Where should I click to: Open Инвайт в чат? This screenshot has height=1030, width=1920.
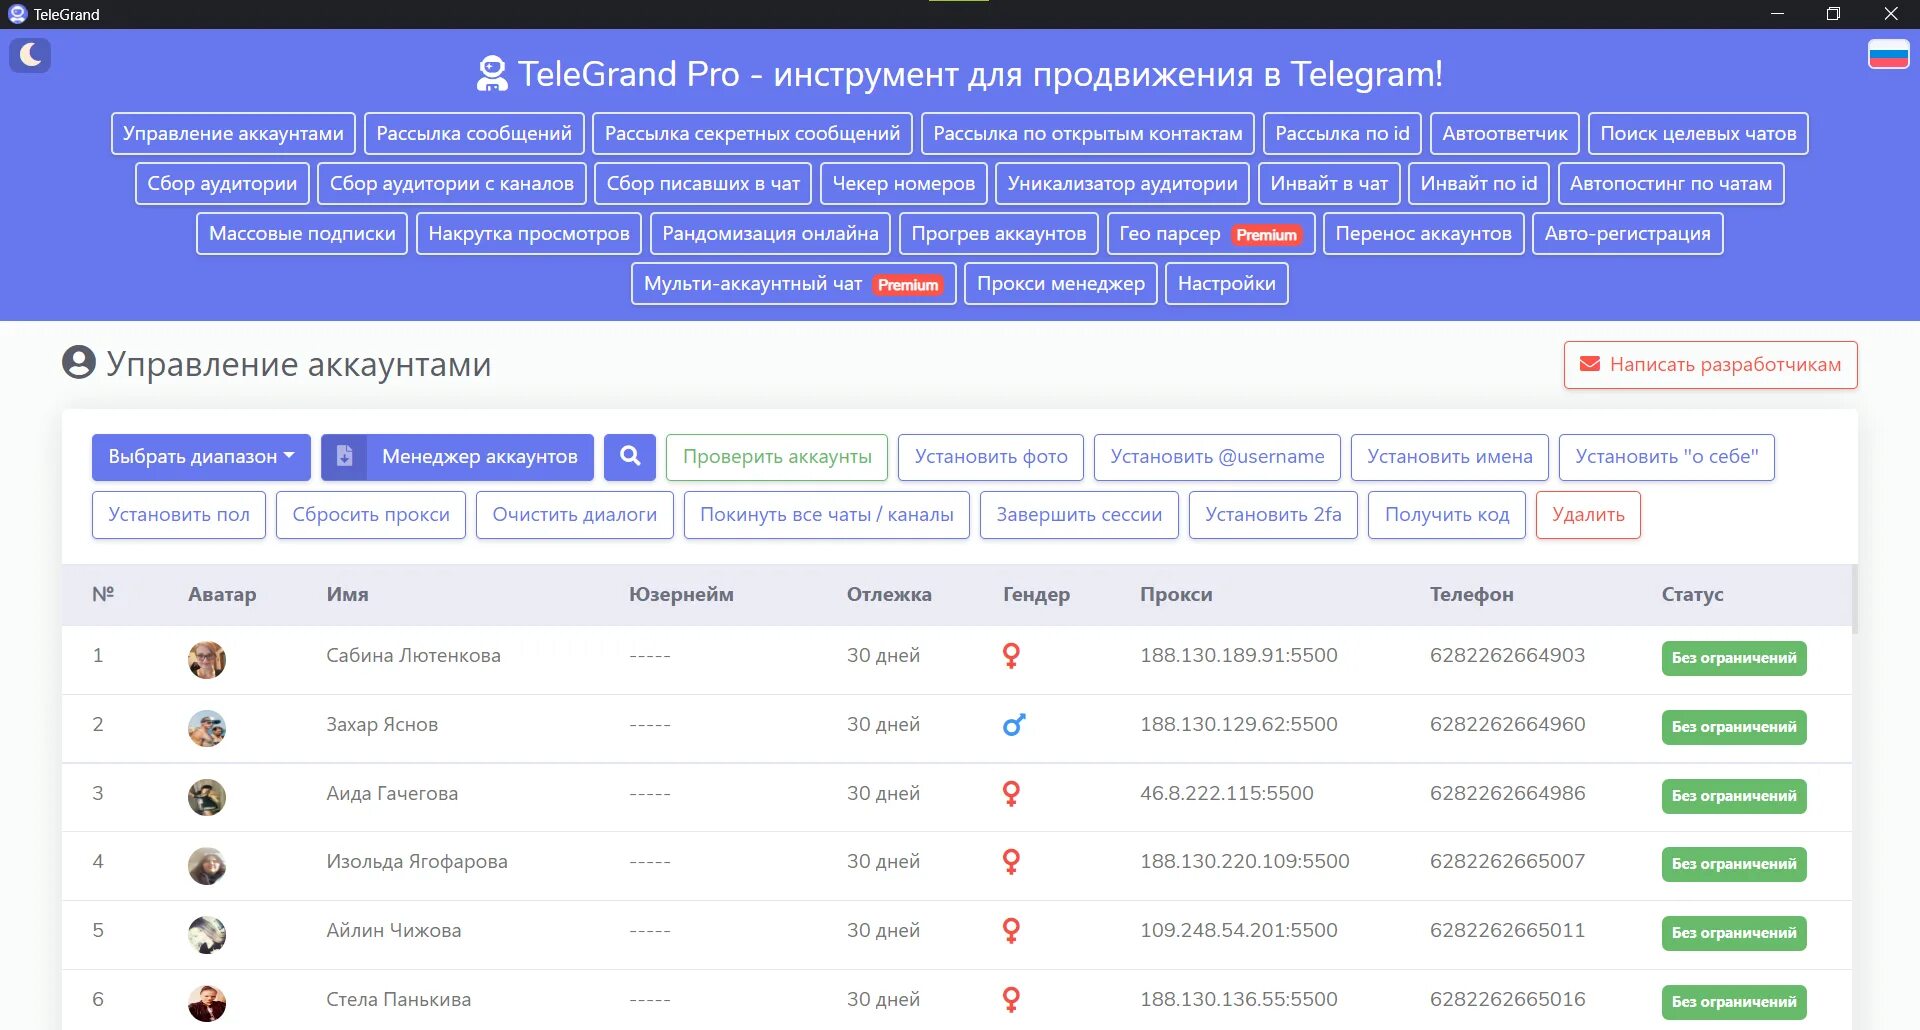coord(1329,184)
